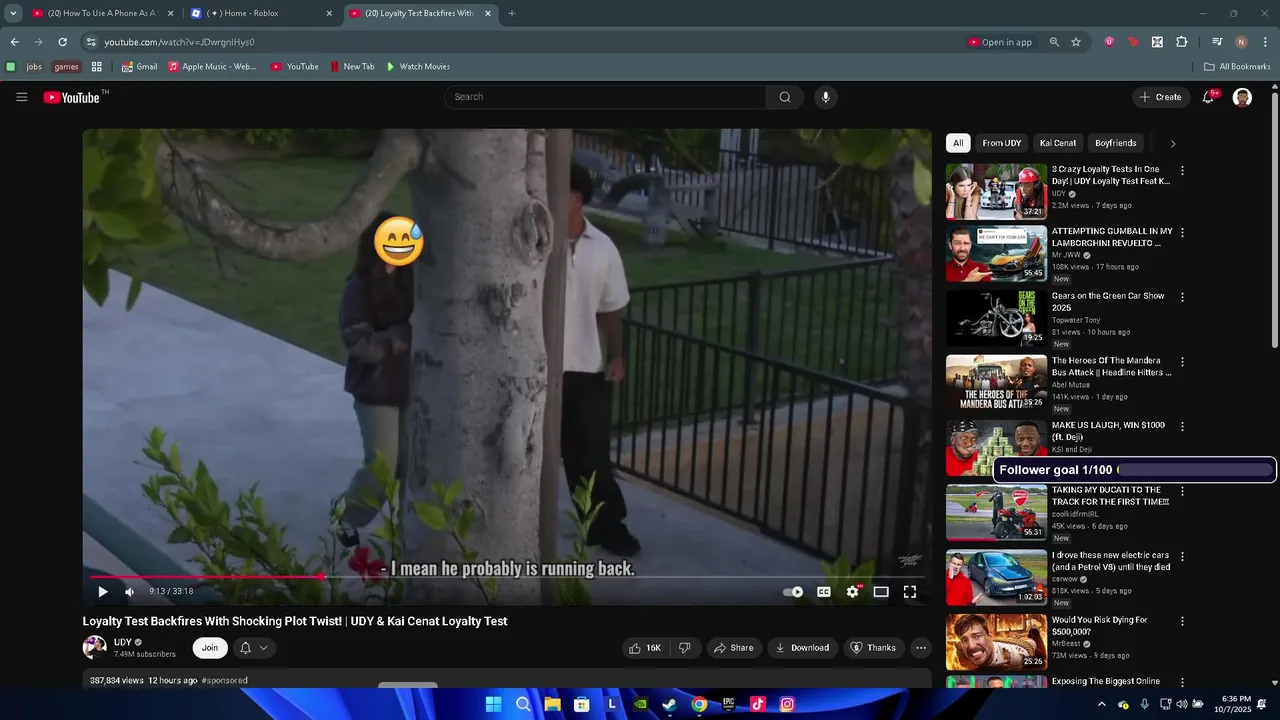
Task: Click the Download button
Action: point(802,648)
